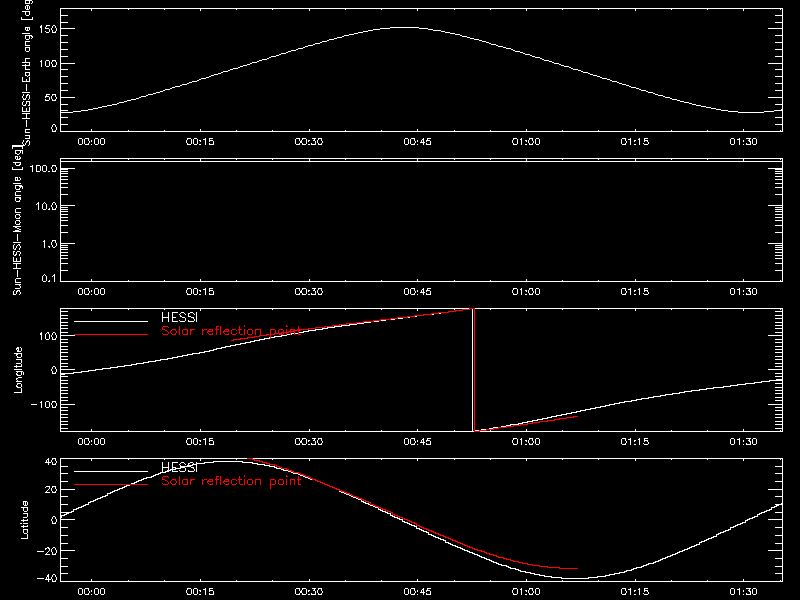Click the -20 tick on Latitude axis
The image size is (800, 600).
tap(47, 551)
